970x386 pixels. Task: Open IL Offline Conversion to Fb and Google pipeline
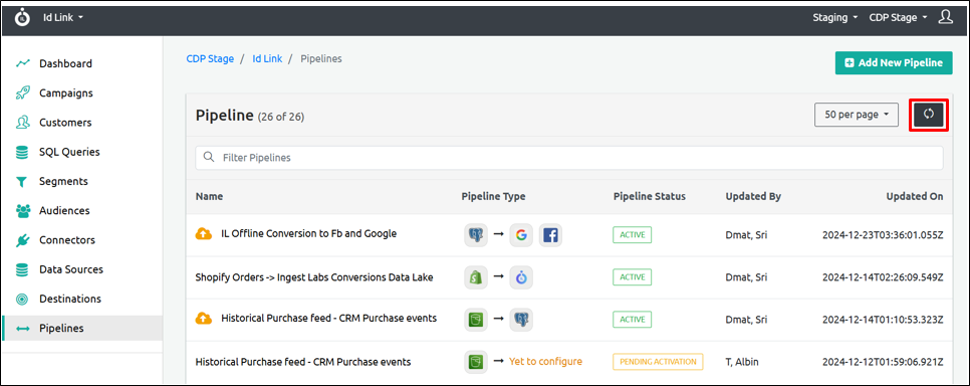[309, 234]
